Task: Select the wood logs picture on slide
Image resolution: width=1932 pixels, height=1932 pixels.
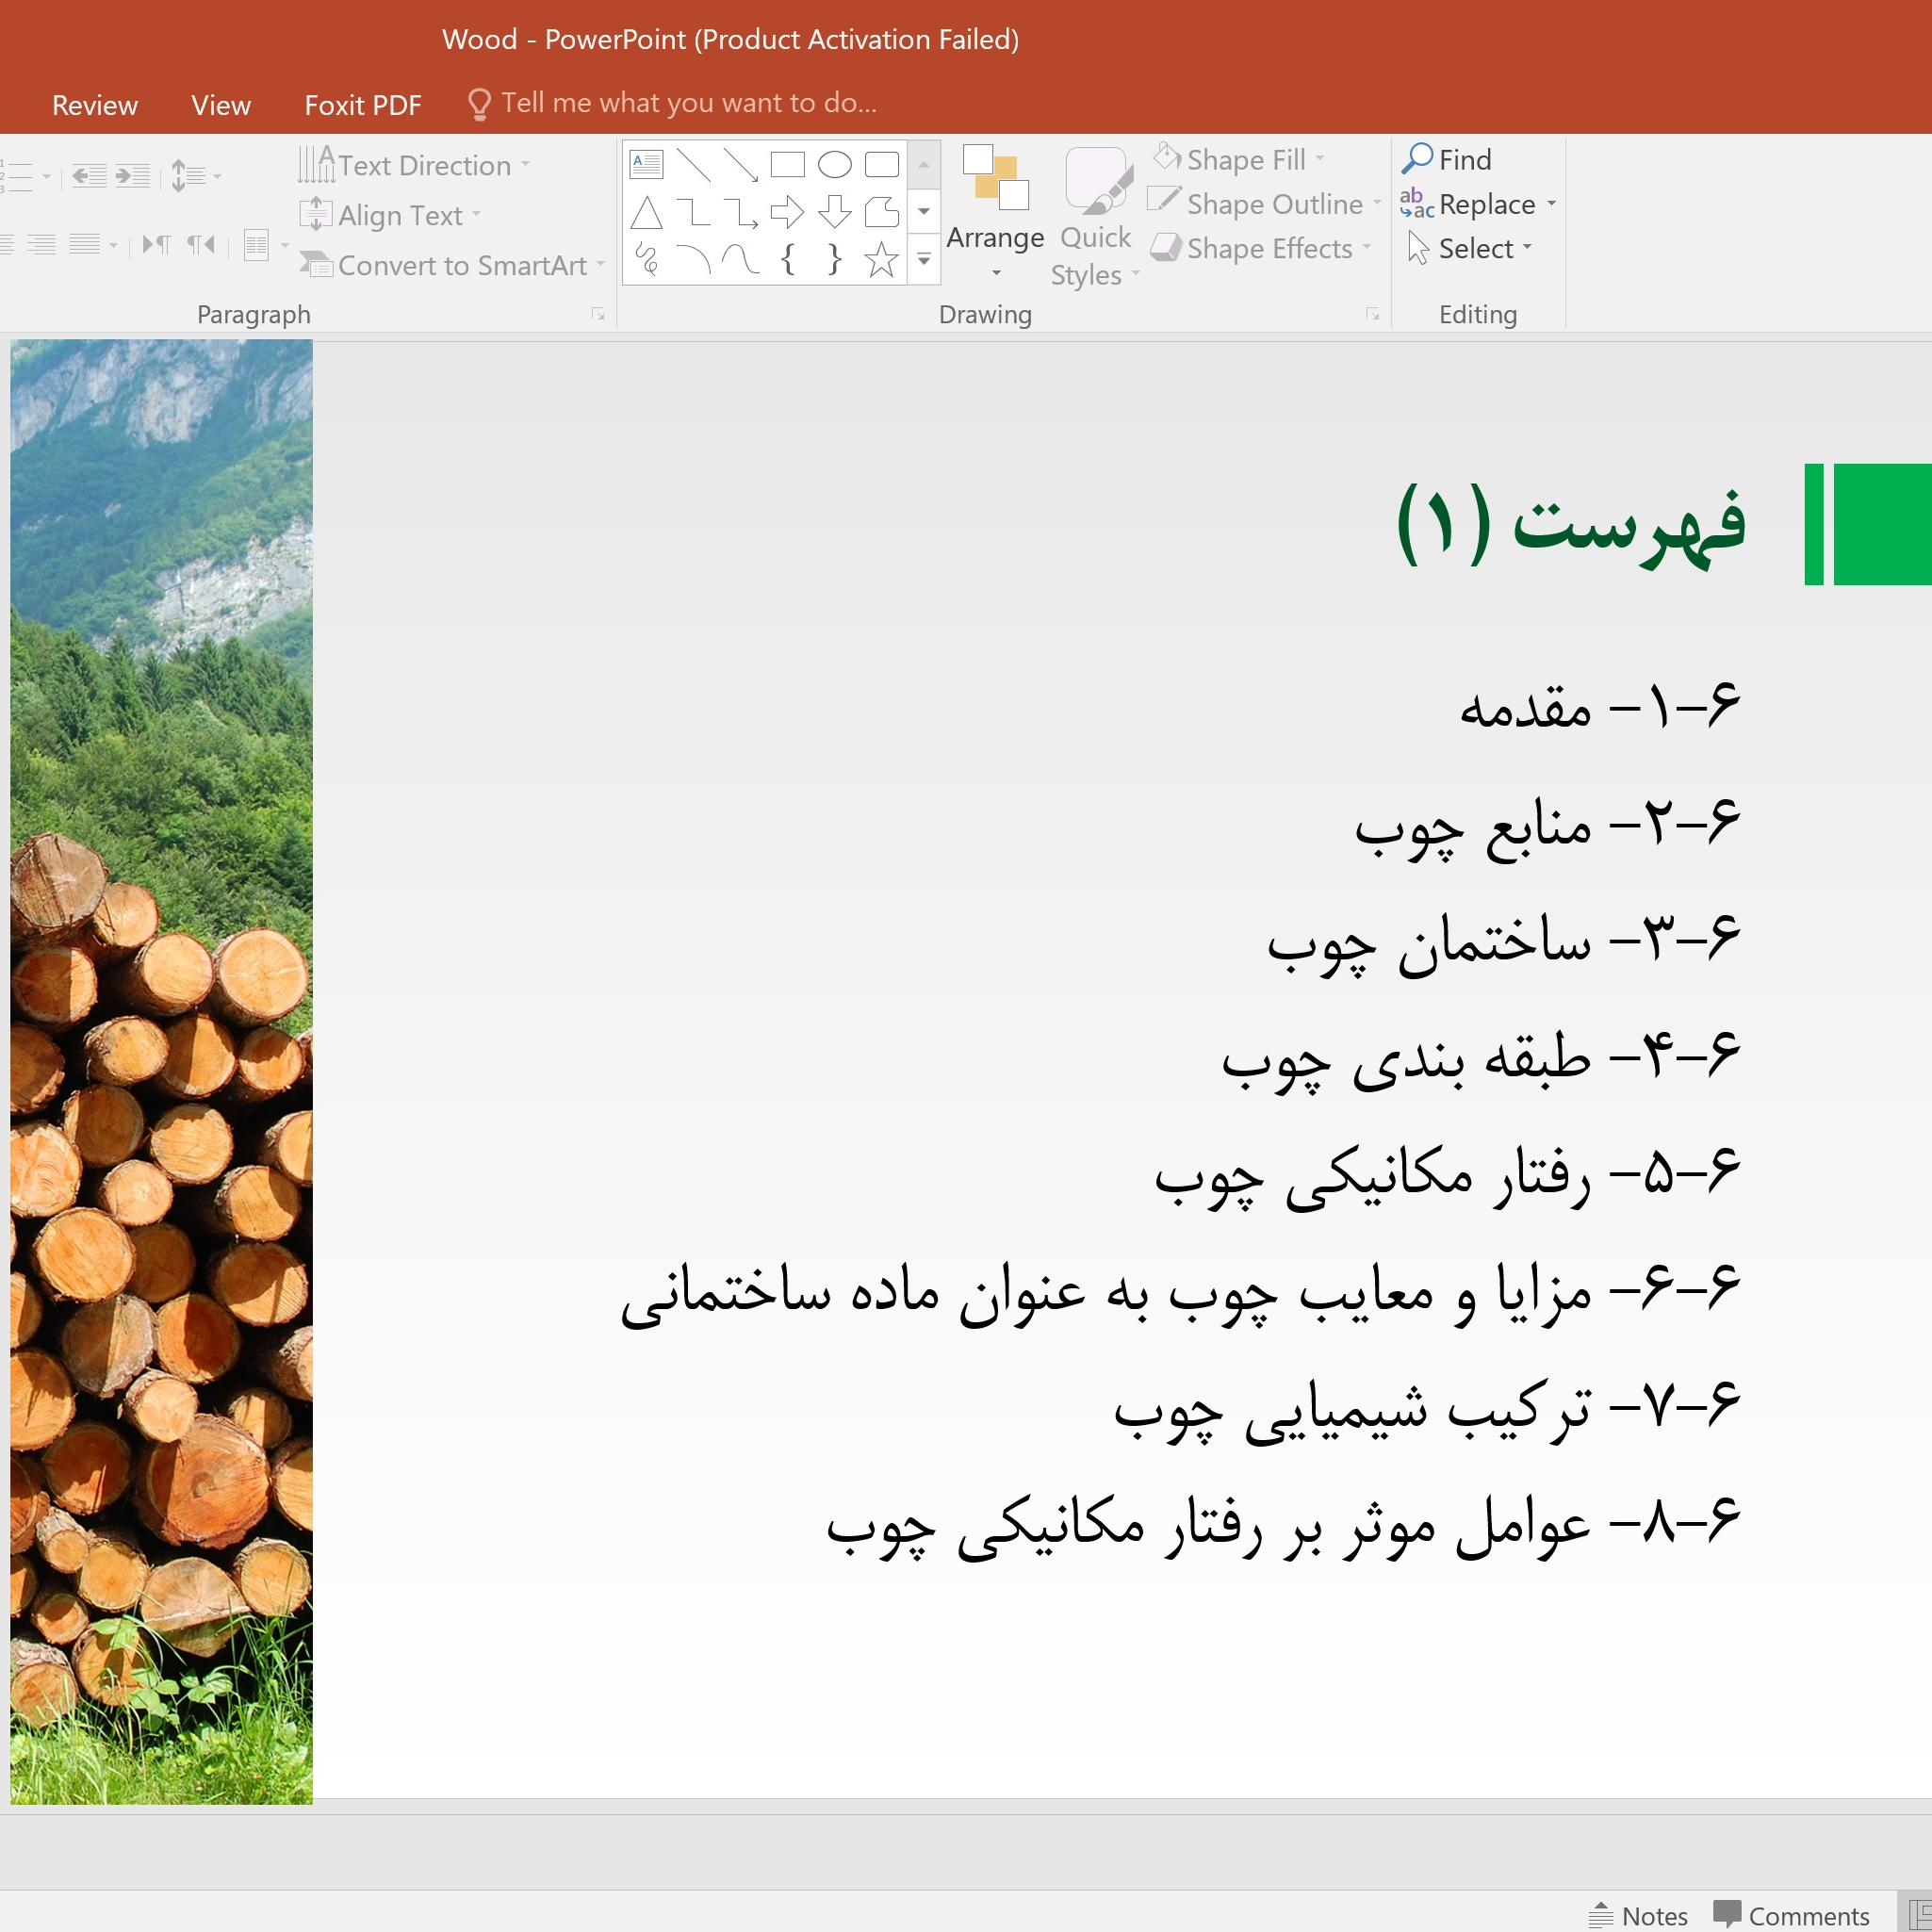Action: click(161, 1072)
